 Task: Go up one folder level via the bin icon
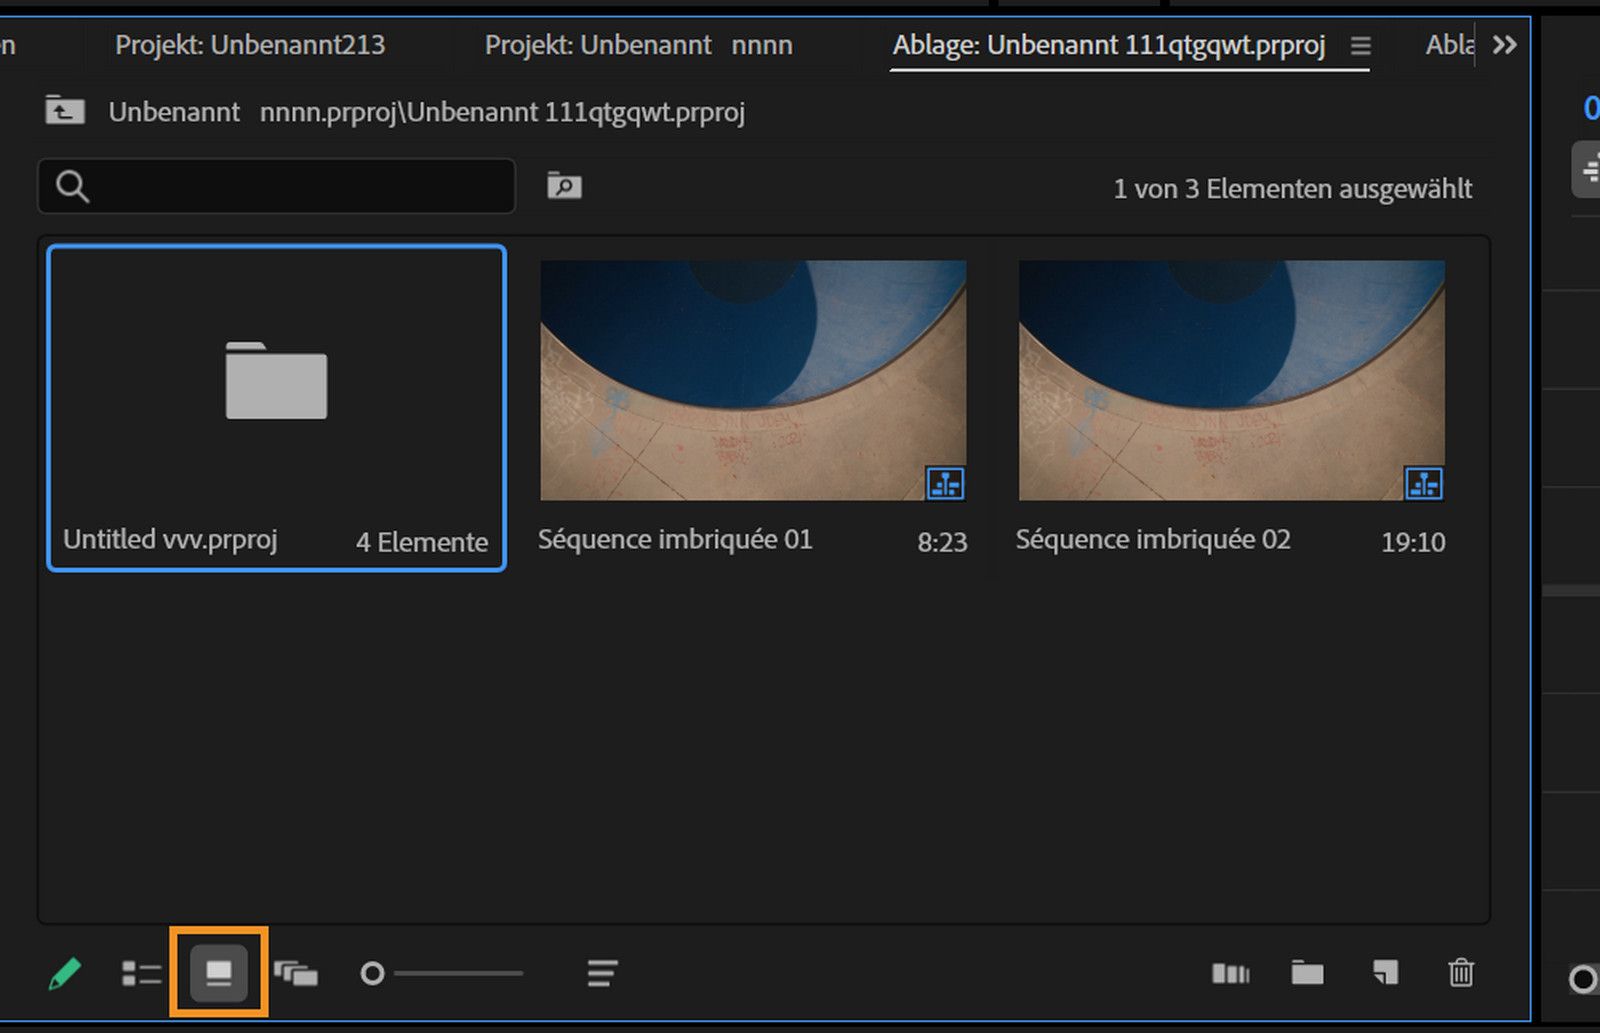65,110
